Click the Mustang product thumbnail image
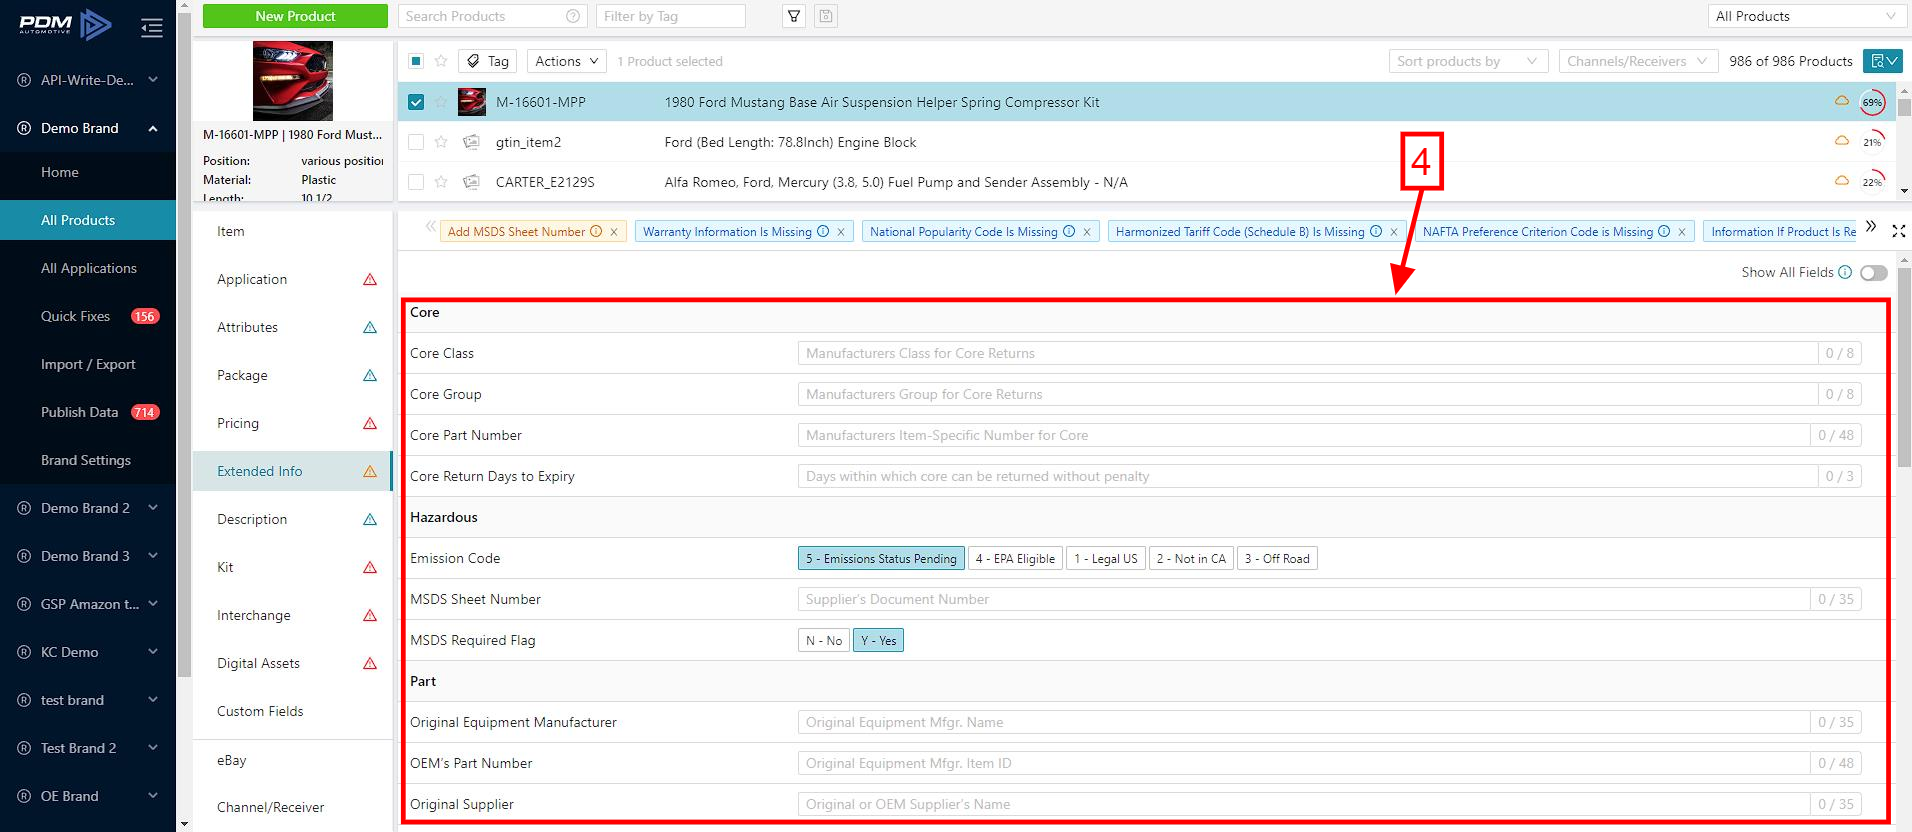Screen dimensions: 1912x832 pyautogui.click(x=292, y=81)
